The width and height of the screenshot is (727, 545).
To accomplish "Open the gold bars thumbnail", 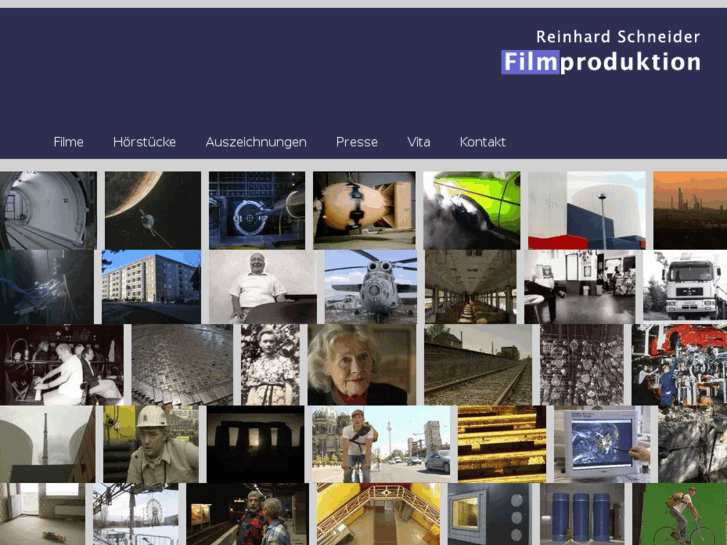I will [x=502, y=444].
